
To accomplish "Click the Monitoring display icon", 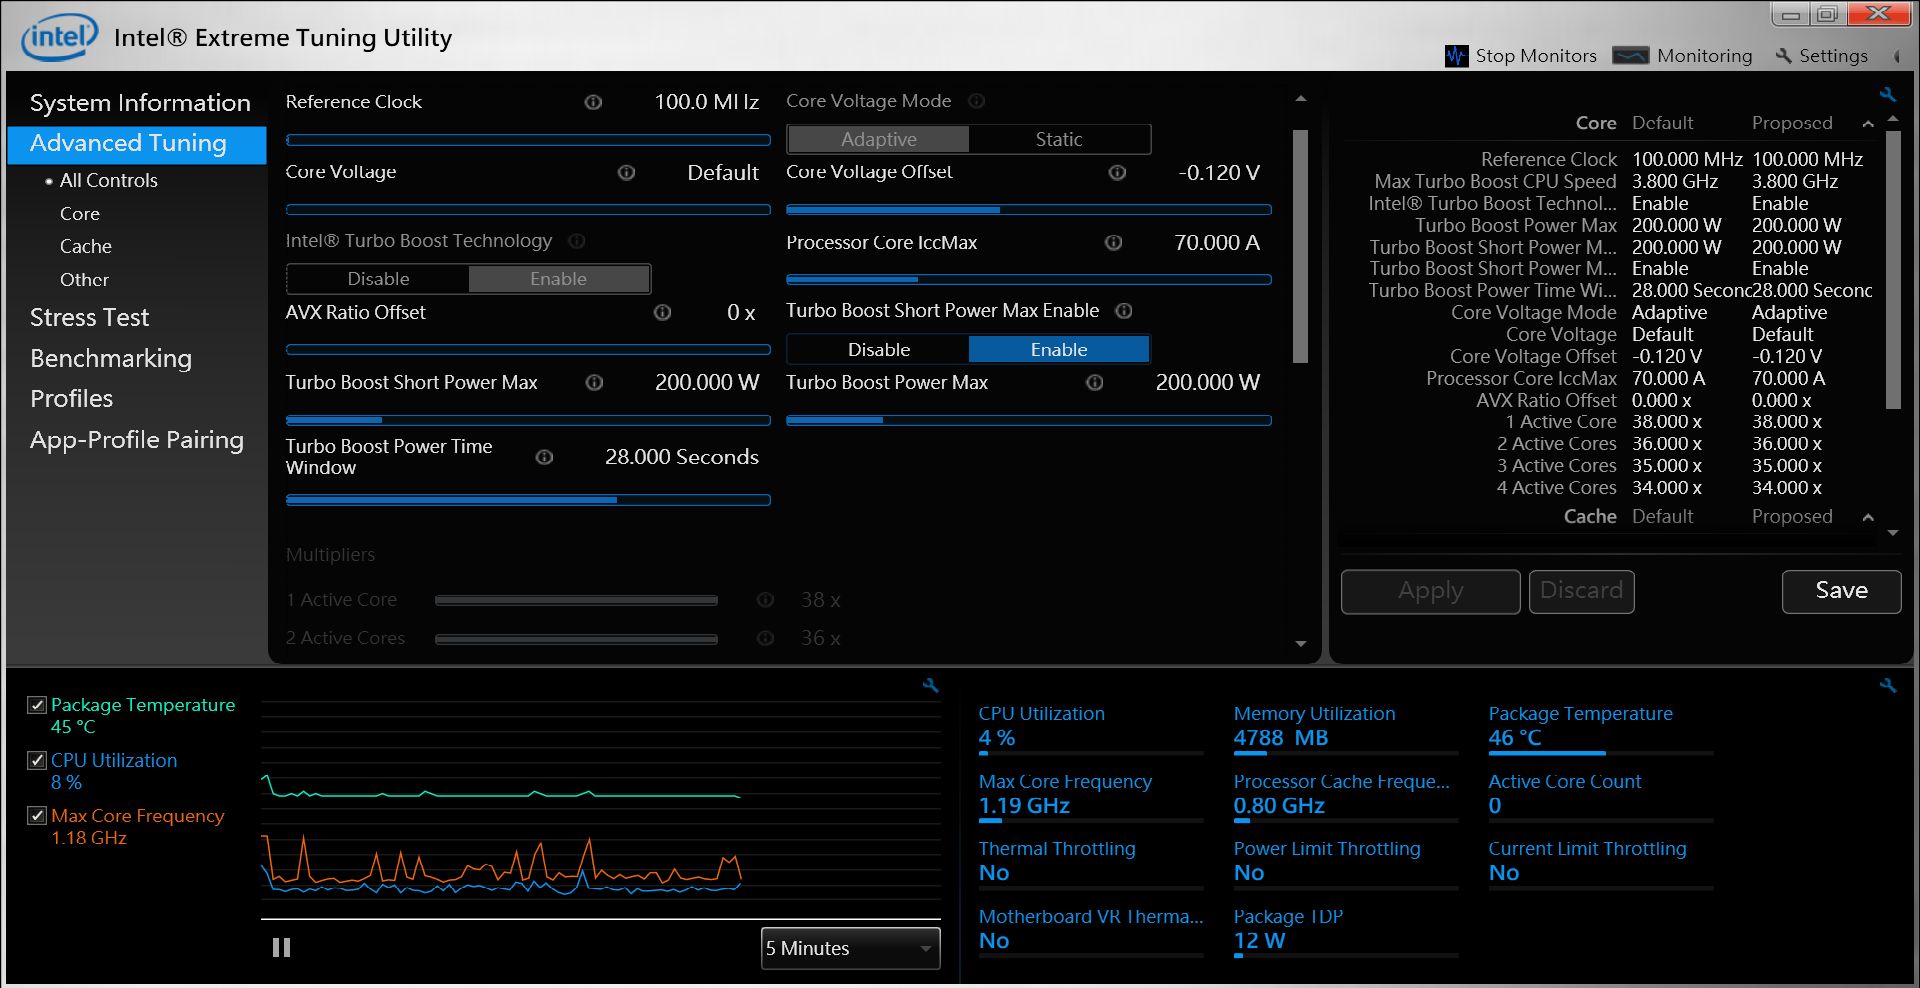I will 1631,56.
